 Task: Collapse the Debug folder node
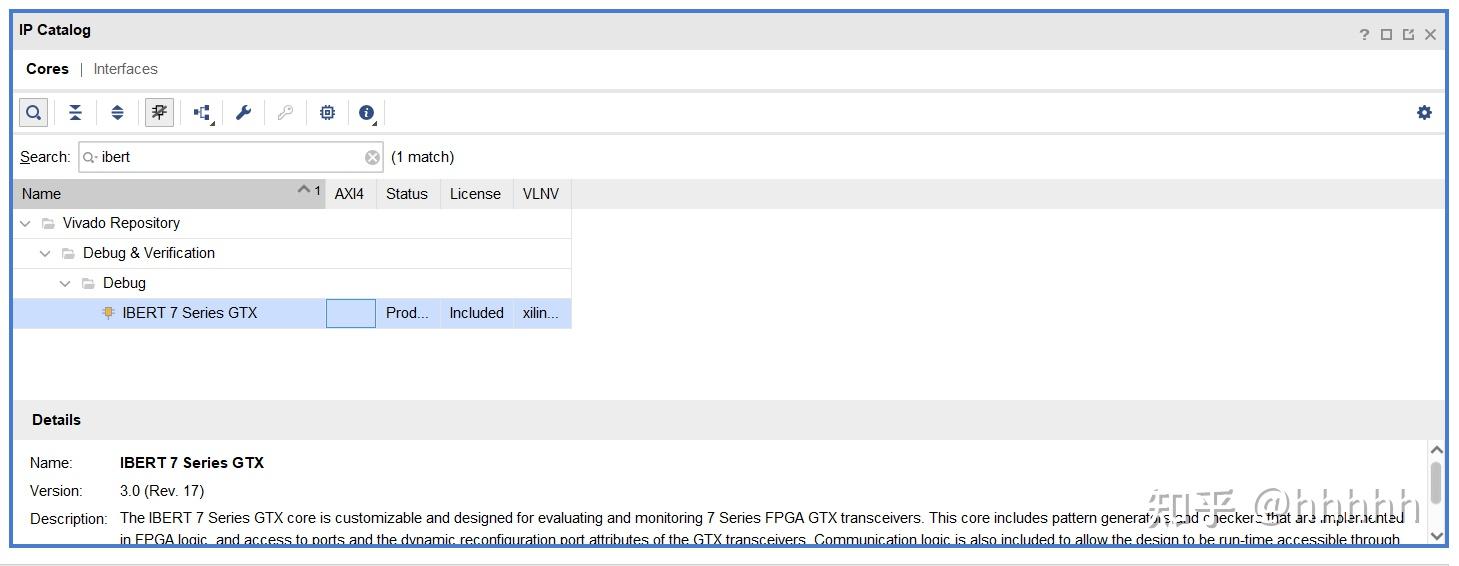coord(65,283)
